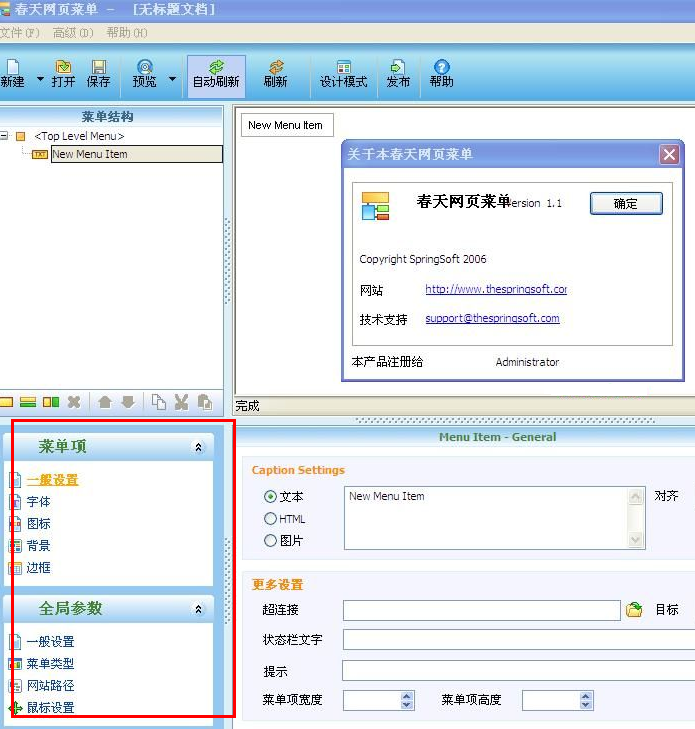Open 一般设置 under 菜单项
The height and width of the screenshot is (729, 695).
click(53, 480)
